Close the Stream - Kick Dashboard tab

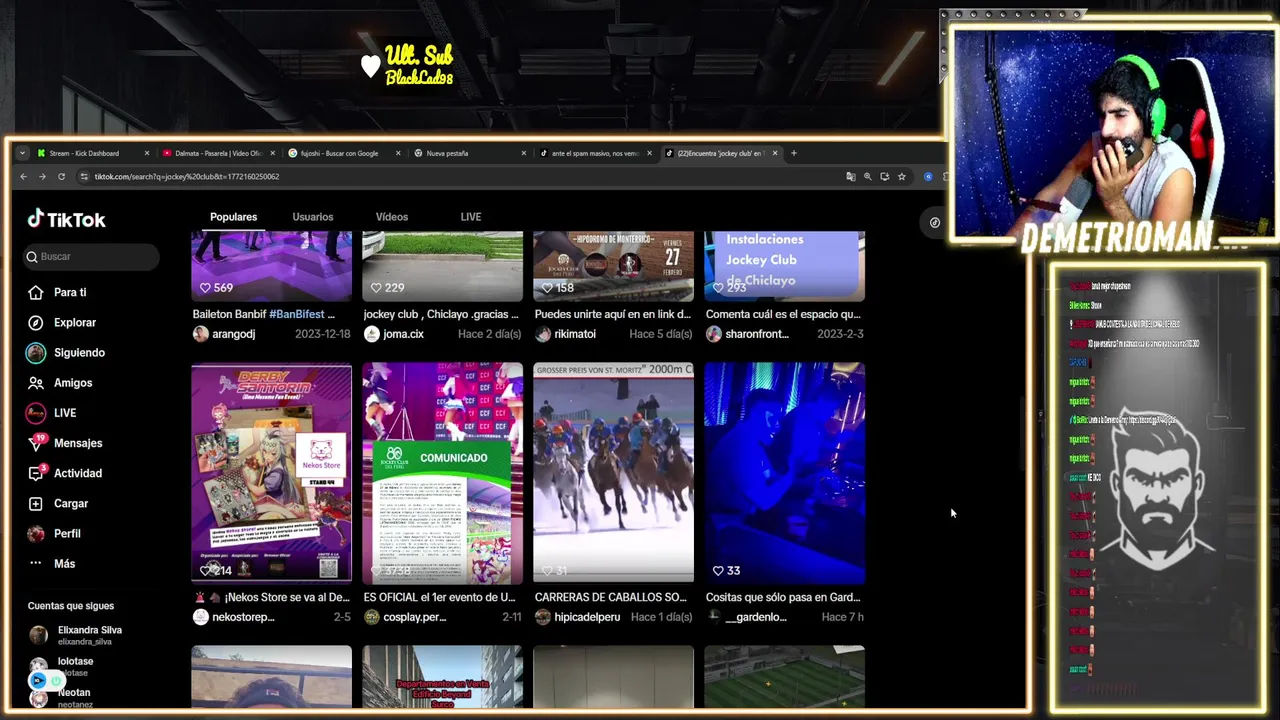click(147, 153)
